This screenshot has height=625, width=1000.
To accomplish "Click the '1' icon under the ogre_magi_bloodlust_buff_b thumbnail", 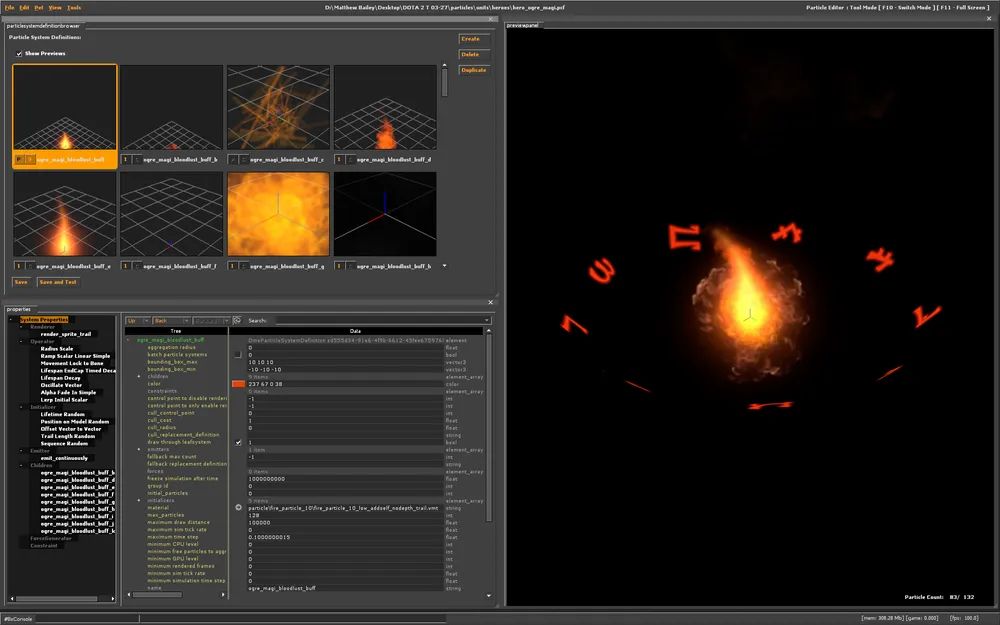I will (x=126, y=159).
